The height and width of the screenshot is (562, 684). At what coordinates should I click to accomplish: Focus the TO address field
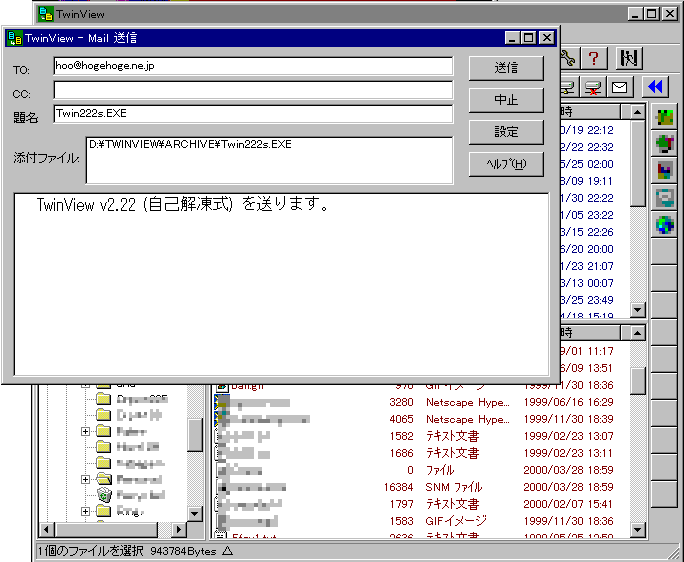253,66
